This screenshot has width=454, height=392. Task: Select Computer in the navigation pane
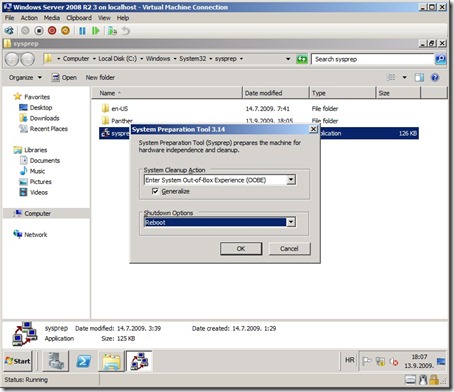click(x=37, y=213)
